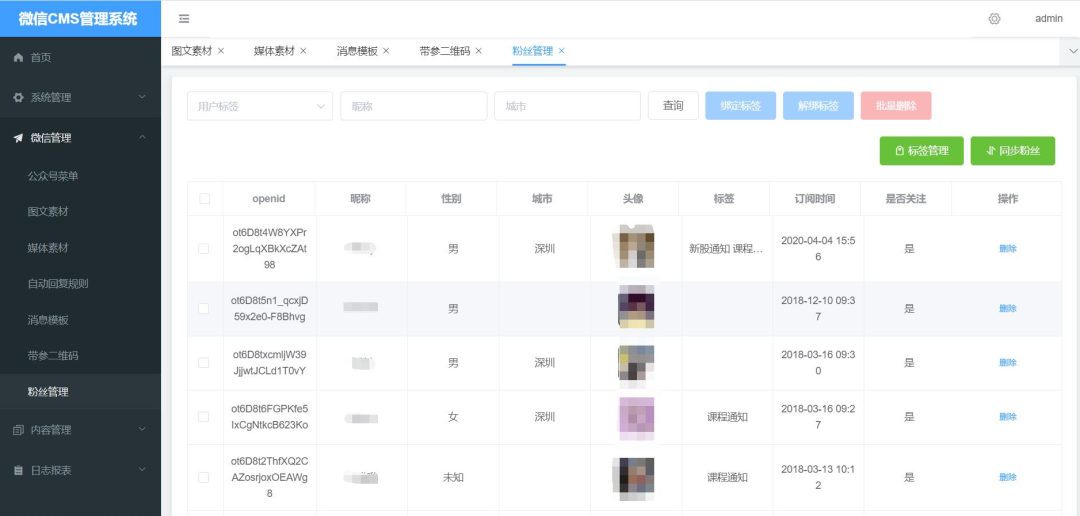Tick the checkbox for the 女 fan row
The width and height of the screenshot is (1080, 516).
click(x=204, y=417)
